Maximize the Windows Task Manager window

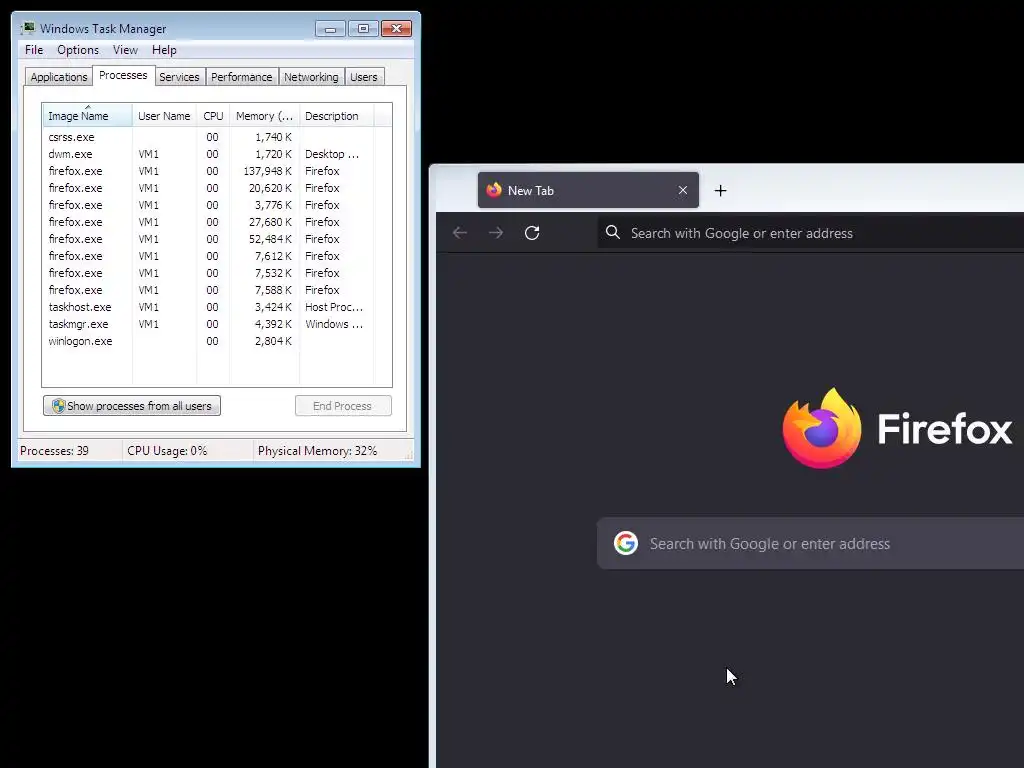(x=363, y=29)
